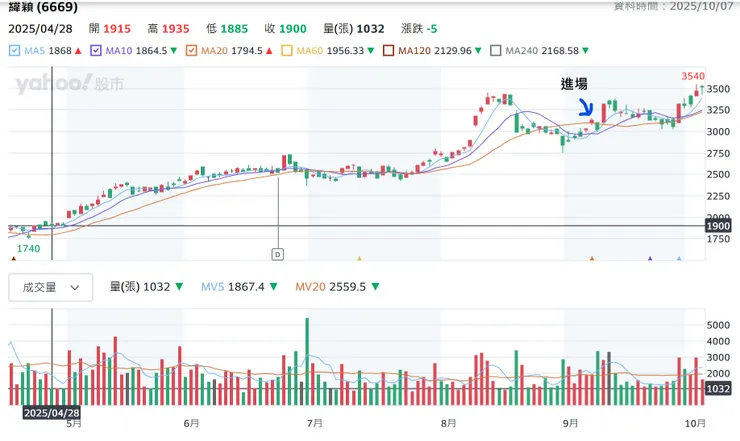The height and width of the screenshot is (441, 740).
Task: Click the 1900 price tag on axis
Action: click(x=720, y=226)
